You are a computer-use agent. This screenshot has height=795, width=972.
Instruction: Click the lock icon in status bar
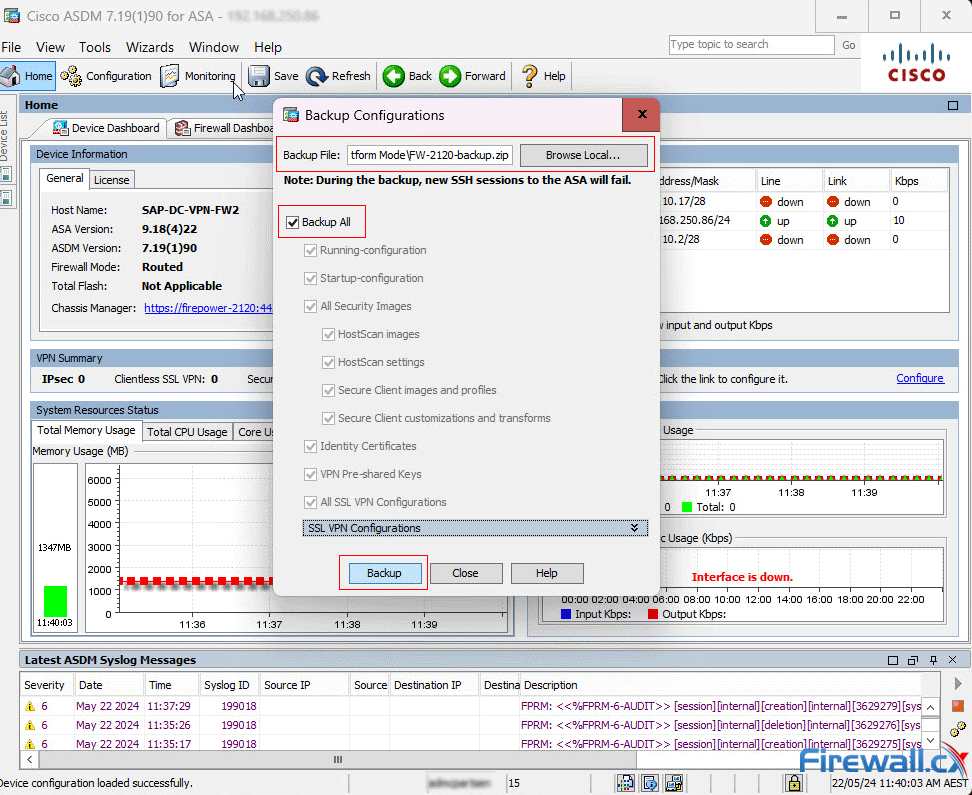pos(793,783)
